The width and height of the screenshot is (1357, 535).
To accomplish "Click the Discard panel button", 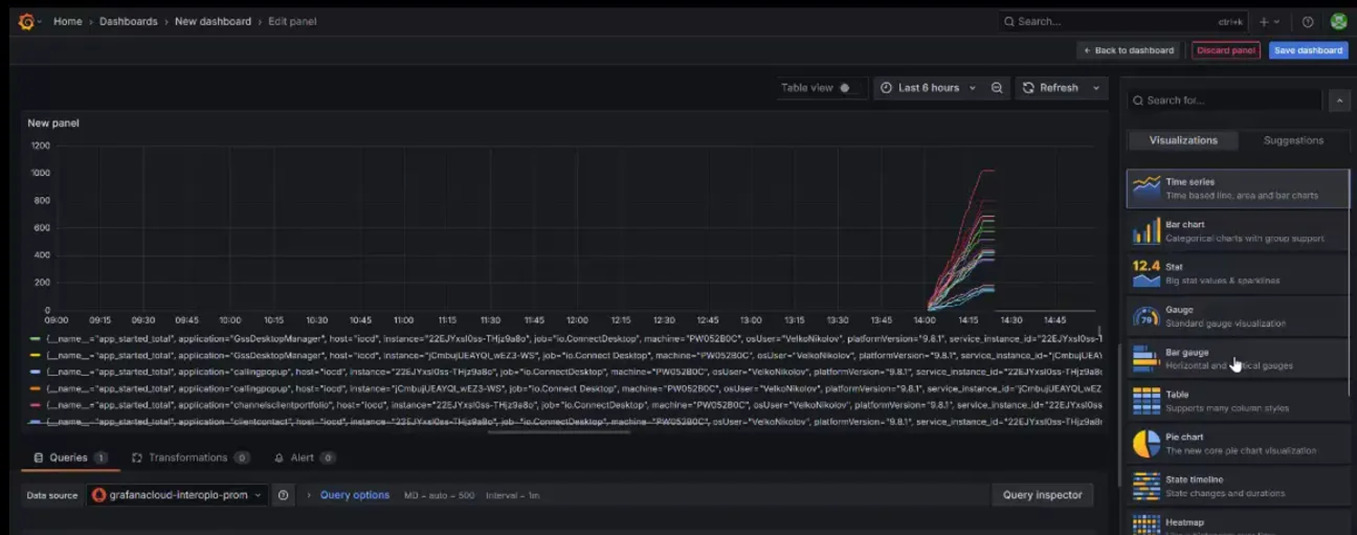I will [x=1226, y=50].
